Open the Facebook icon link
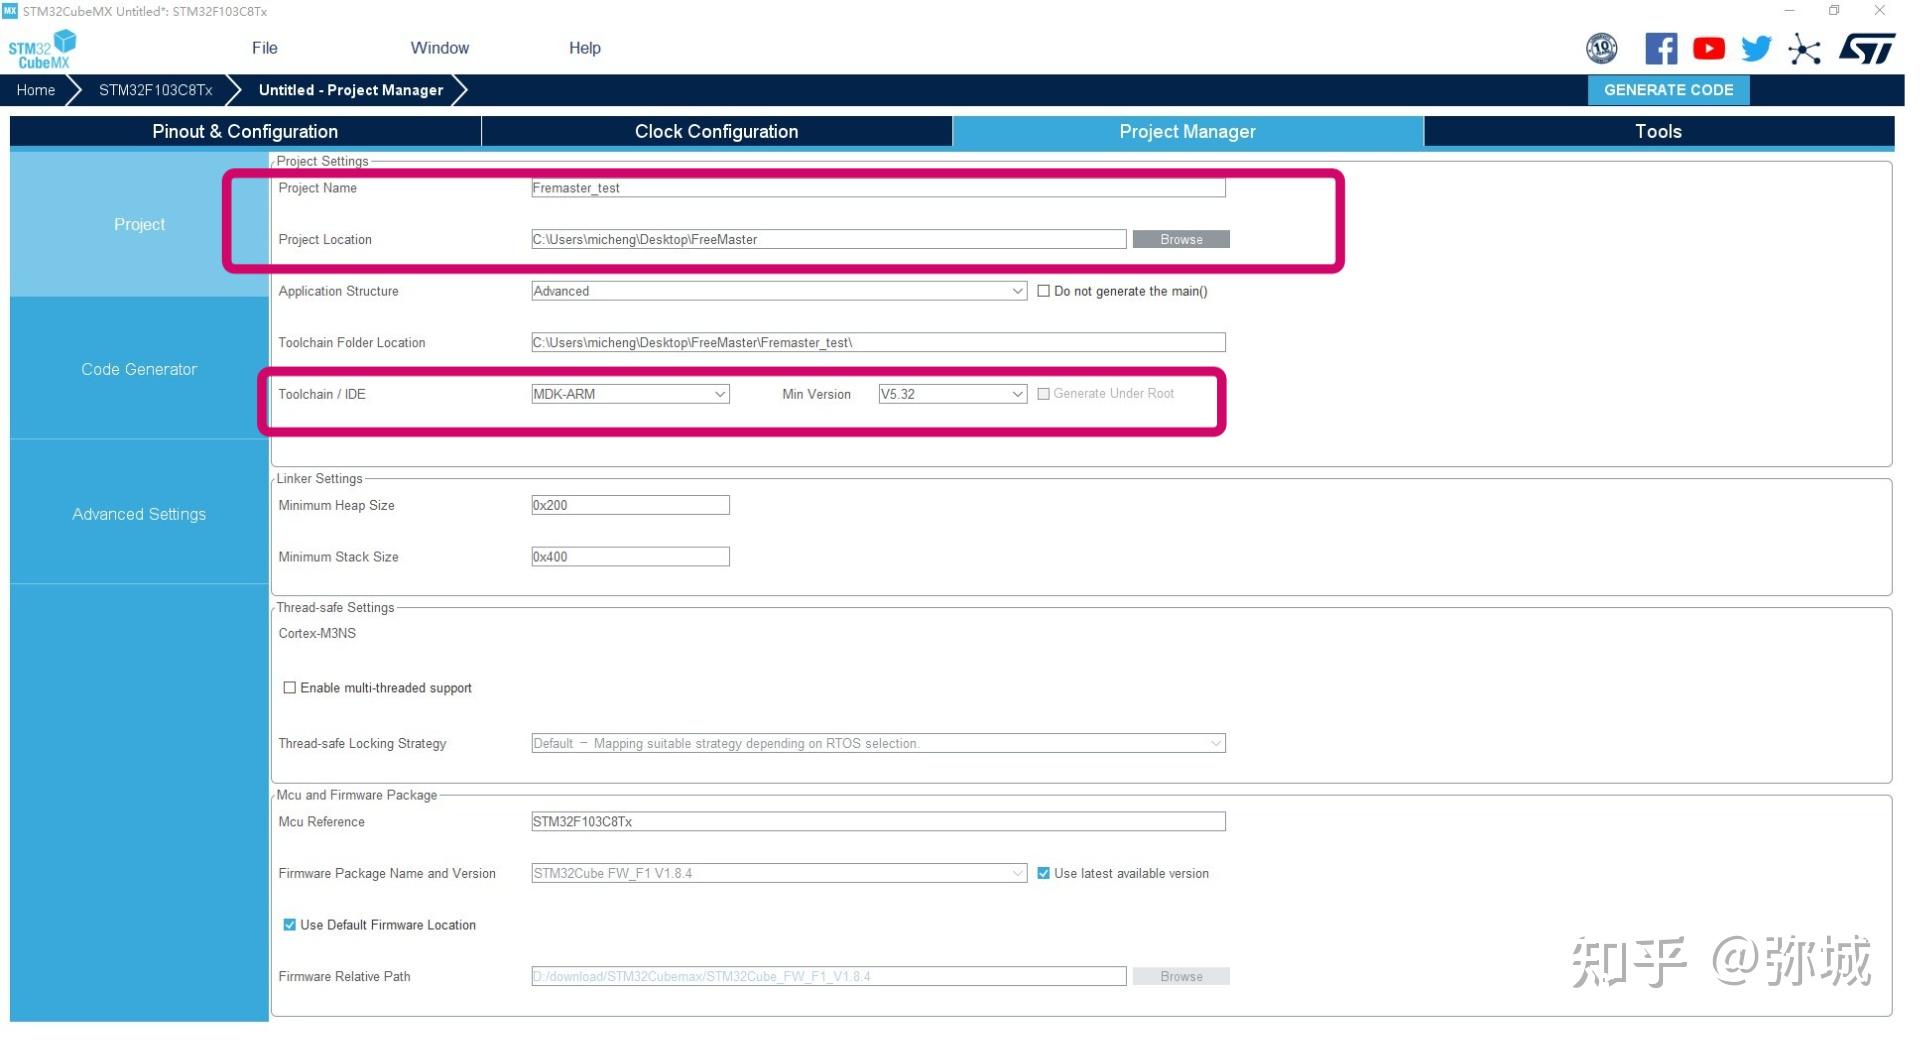 point(1661,48)
